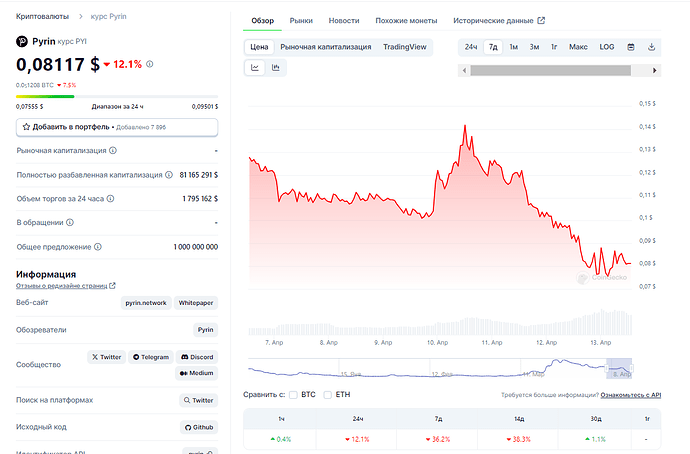Open Medium community link
Screen dimensions: 690x454
(x=196, y=373)
